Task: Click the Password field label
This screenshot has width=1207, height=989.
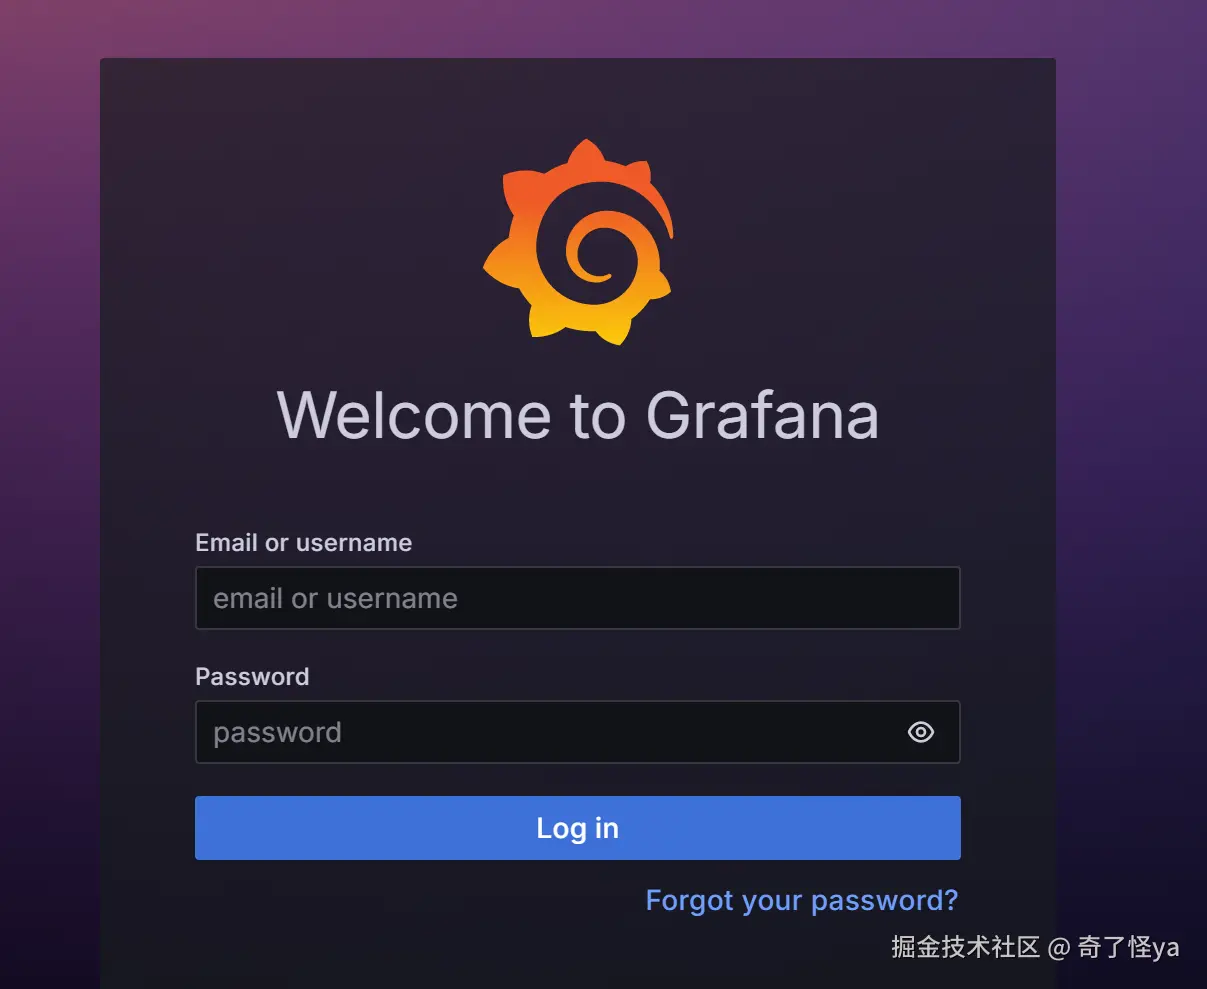Action: tap(252, 677)
